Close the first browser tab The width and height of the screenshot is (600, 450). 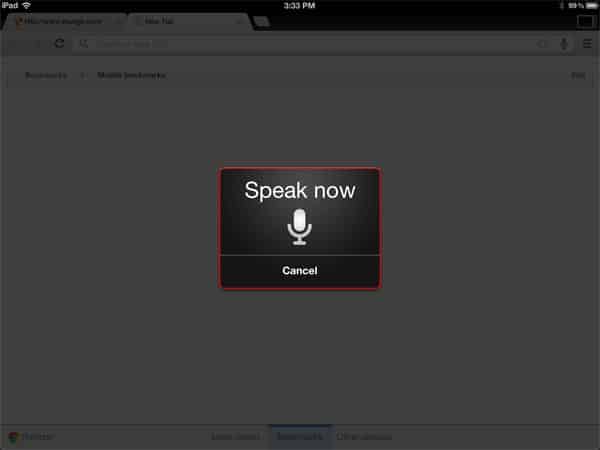[x=119, y=21]
